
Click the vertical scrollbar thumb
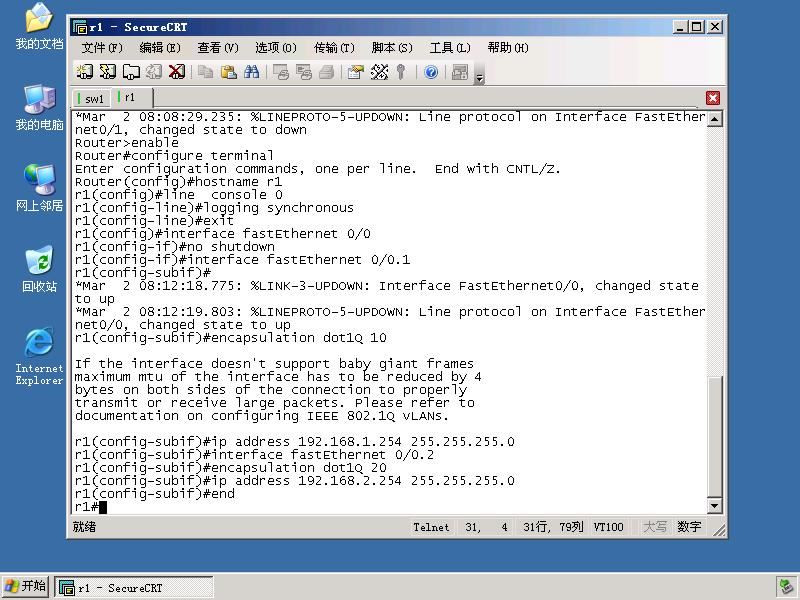tap(715, 436)
